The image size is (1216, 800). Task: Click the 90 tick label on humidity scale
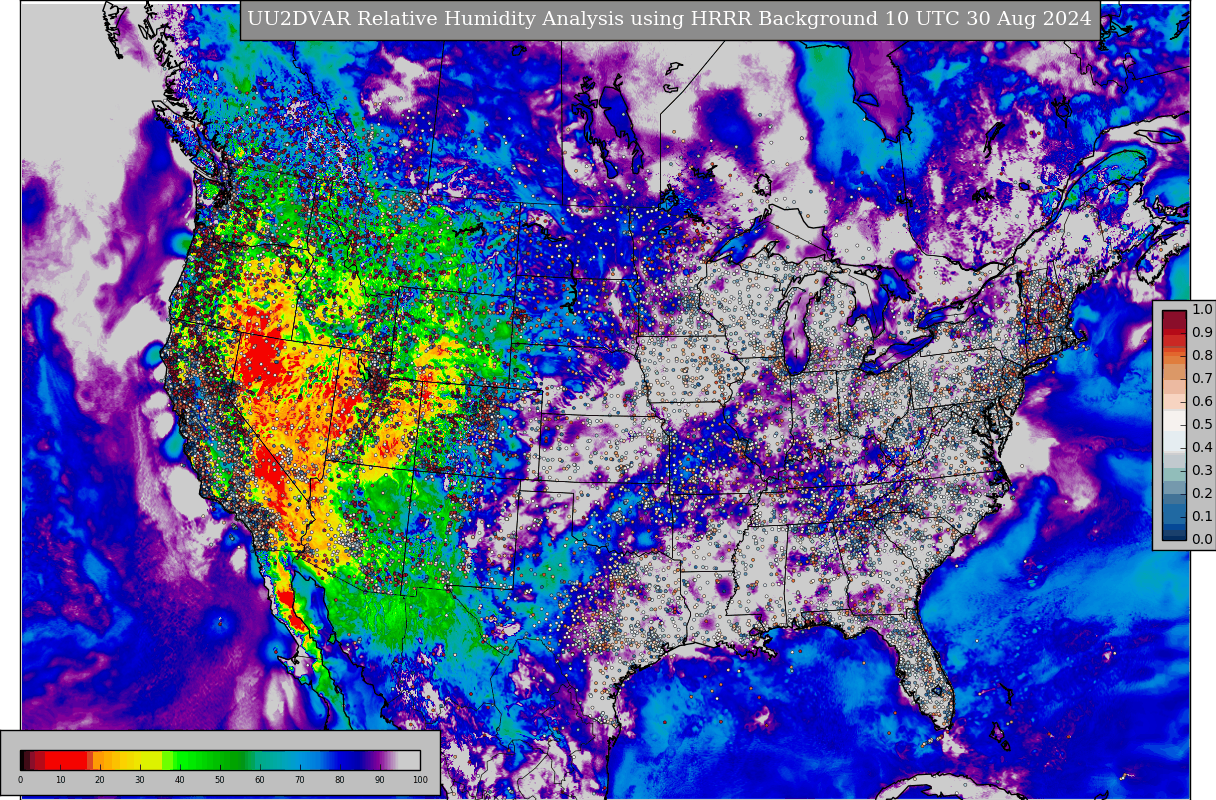[x=380, y=780]
